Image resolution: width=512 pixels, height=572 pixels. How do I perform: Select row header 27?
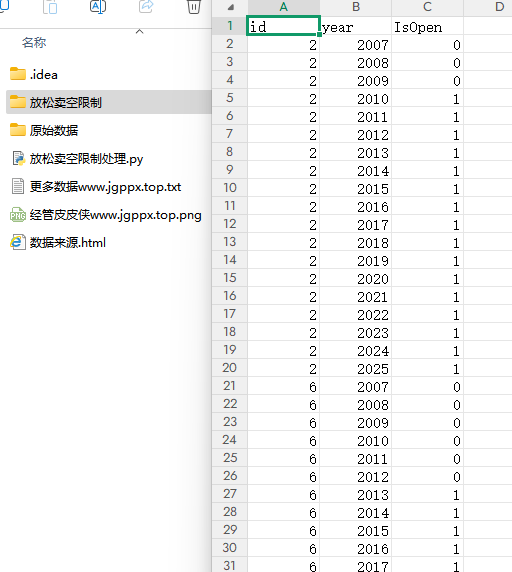pyautogui.click(x=229, y=494)
